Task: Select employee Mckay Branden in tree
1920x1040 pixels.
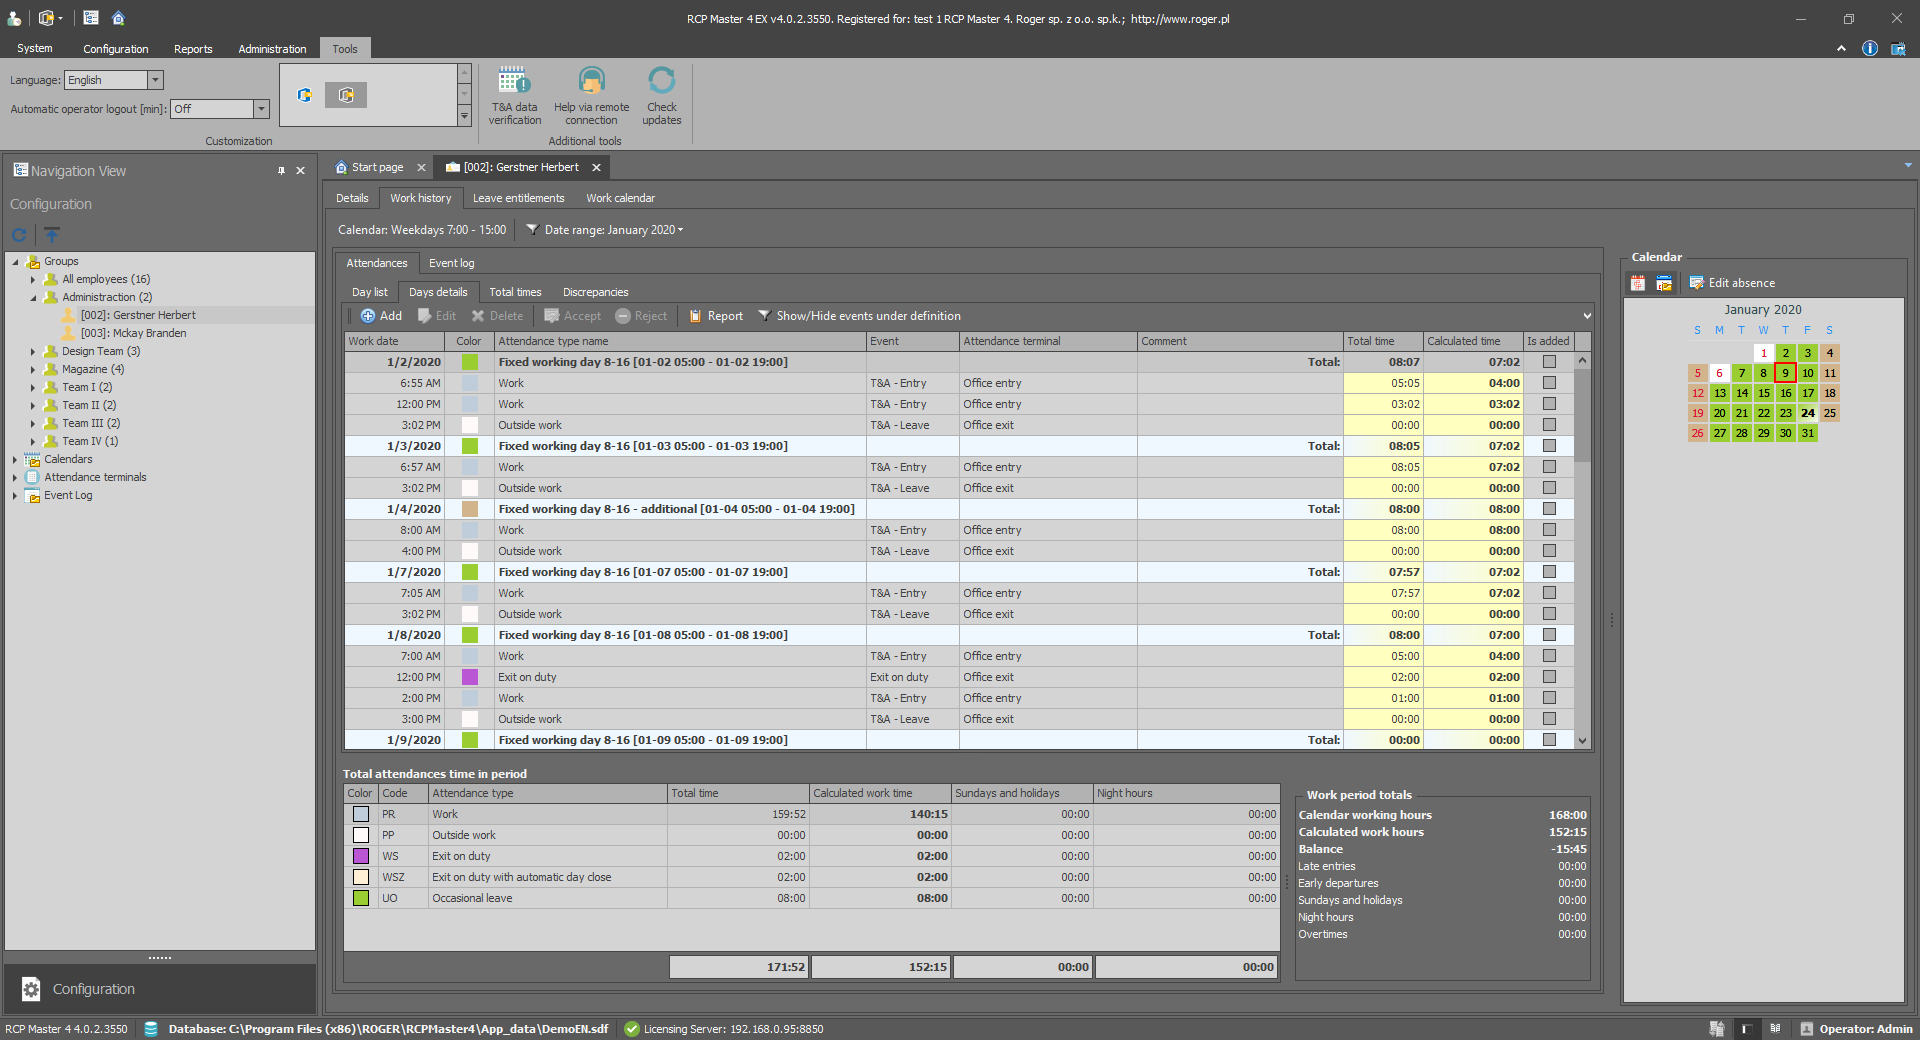Action: (x=133, y=333)
